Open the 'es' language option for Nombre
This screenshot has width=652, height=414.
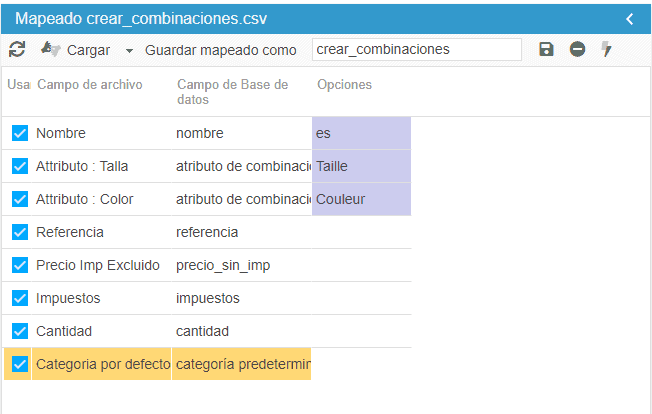pos(361,133)
